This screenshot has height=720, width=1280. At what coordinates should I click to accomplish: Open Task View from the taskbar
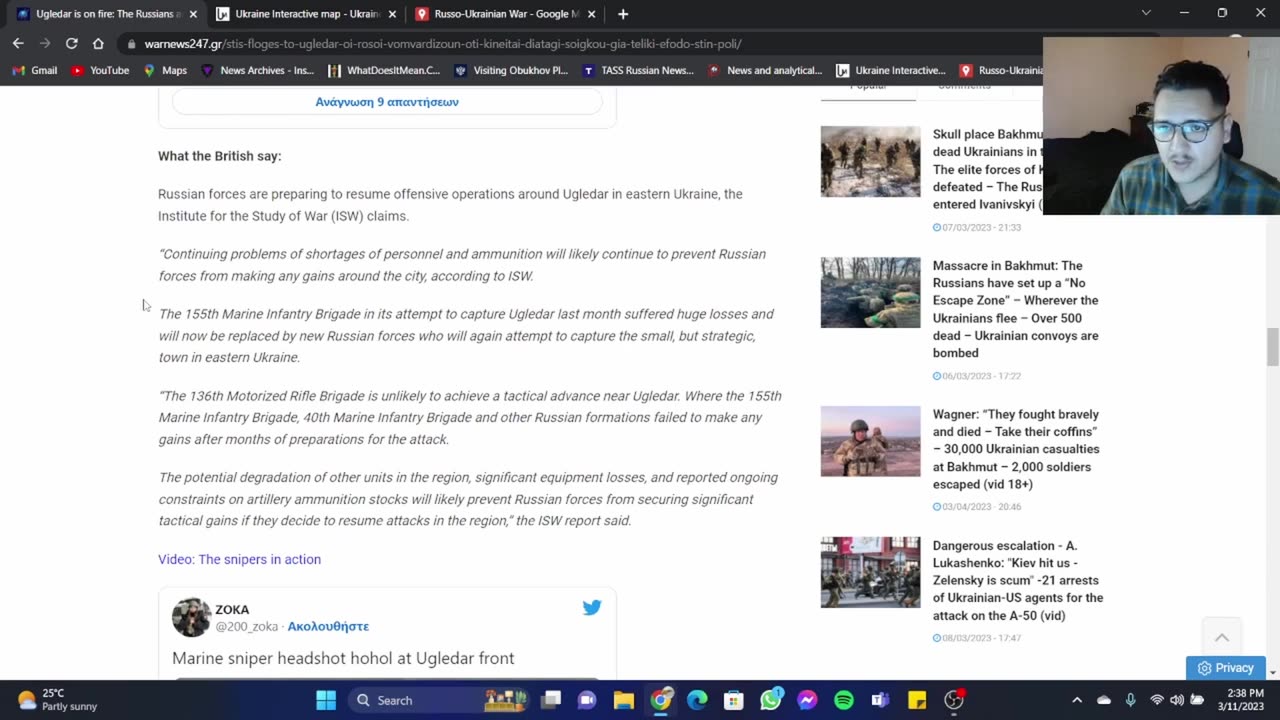pos(551,700)
